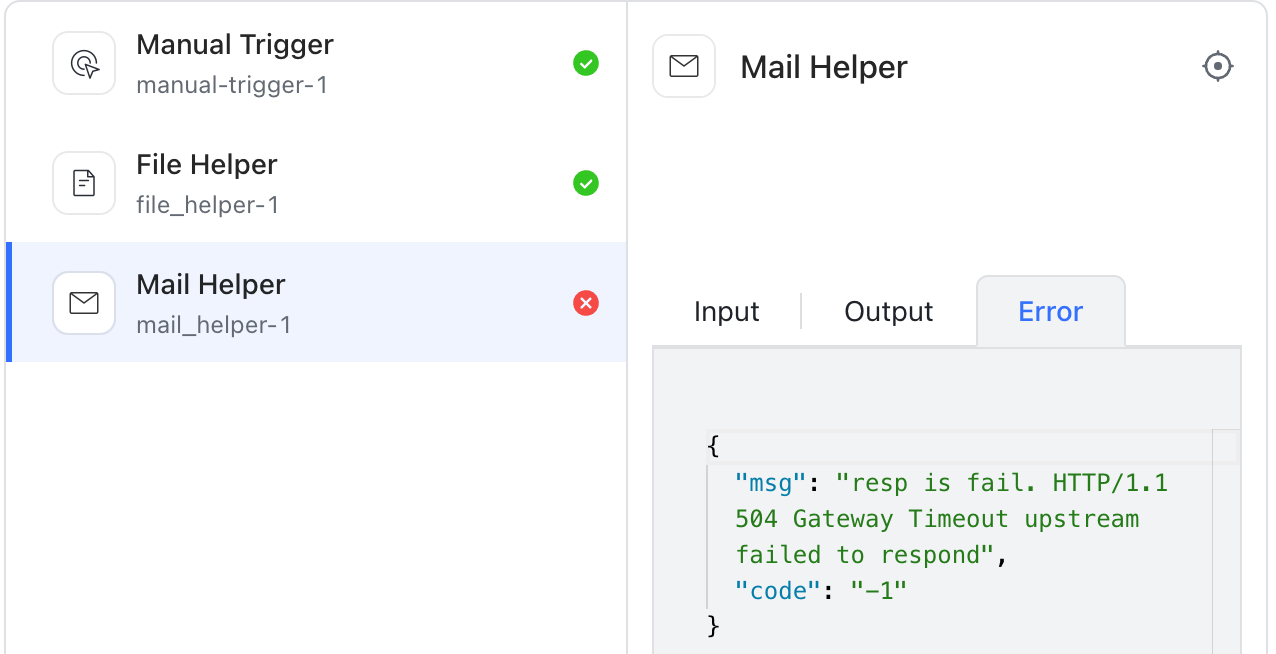Click the Manual Trigger cursor icon
Screen dimensions: 1276x654
84,62
